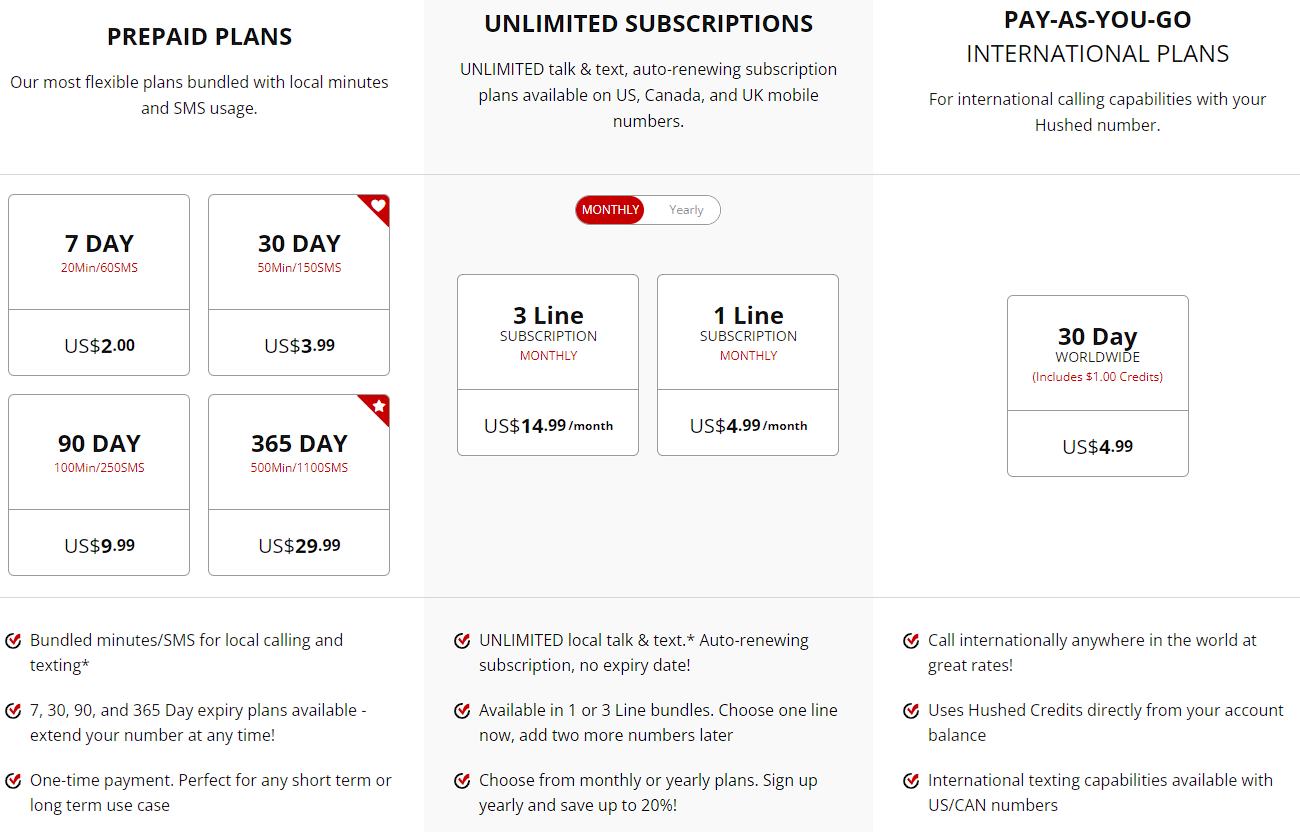Screen dimensions: 1300x832
Task: Pick the 90 DAY prepaid plan
Action: [x=99, y=485]
